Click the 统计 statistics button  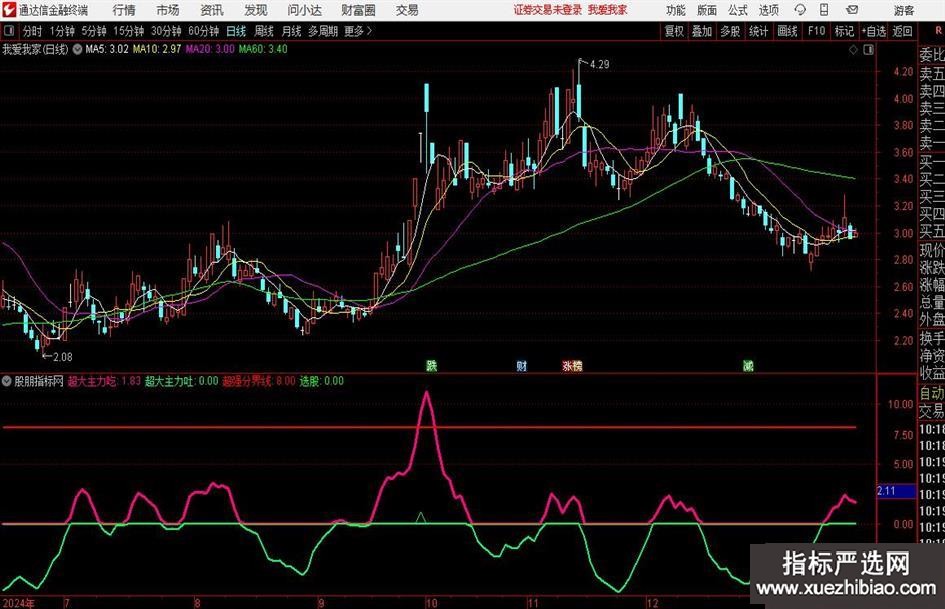pyautogui.click(x=758, y=31)
